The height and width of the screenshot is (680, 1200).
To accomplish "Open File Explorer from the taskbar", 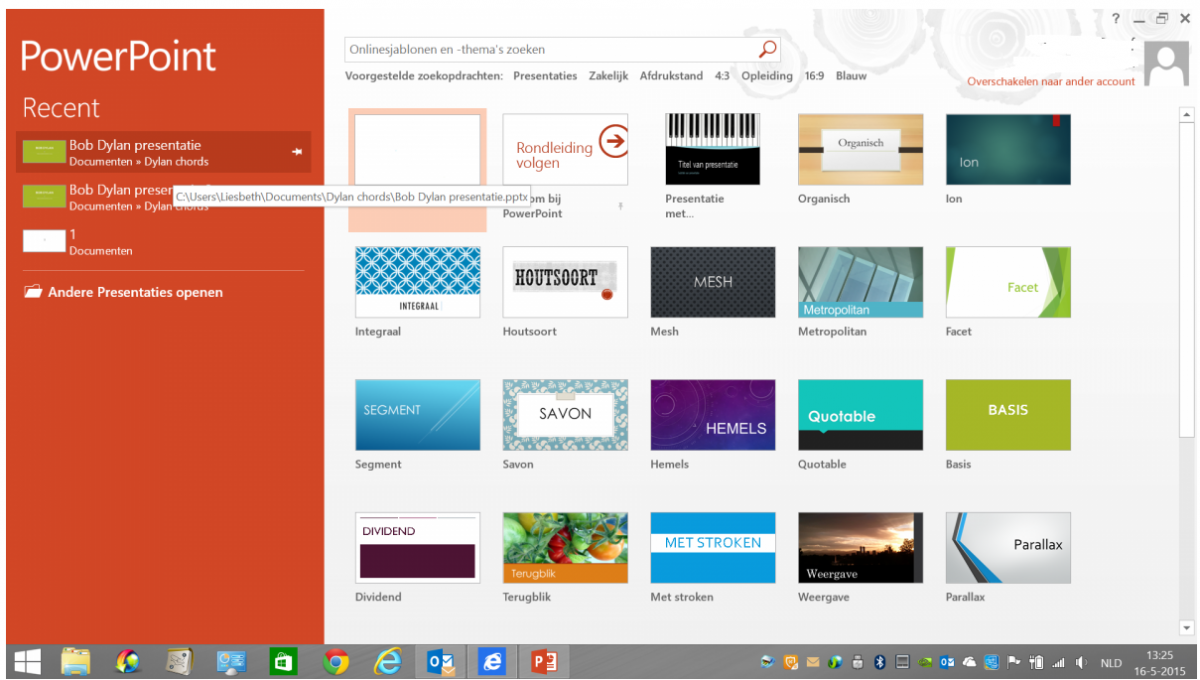I will coord(76,662).
